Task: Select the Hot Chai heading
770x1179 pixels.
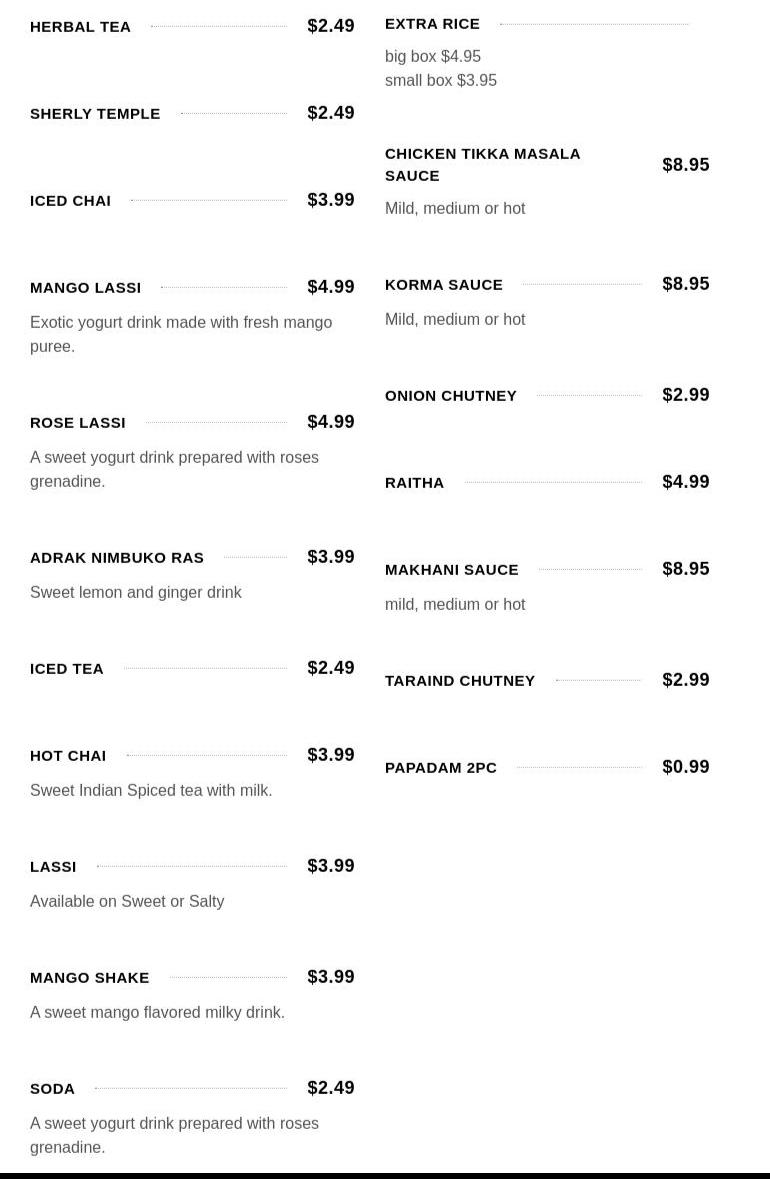Action: [68, 756]
